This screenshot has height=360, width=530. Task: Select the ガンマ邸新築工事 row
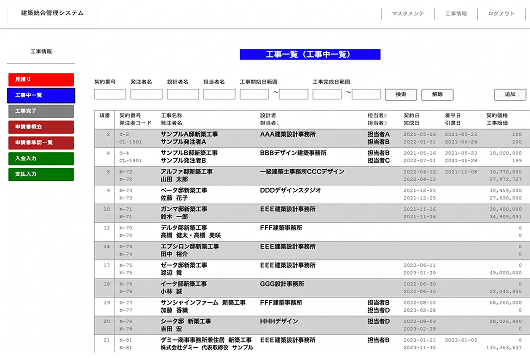312,213
